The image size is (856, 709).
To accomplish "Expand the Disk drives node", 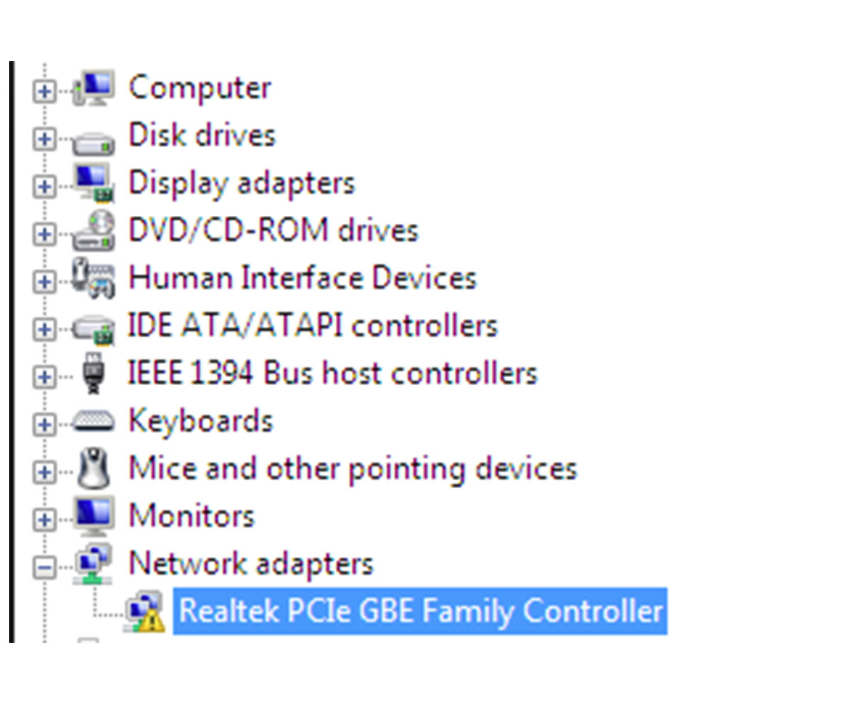I will pos(43,139).
